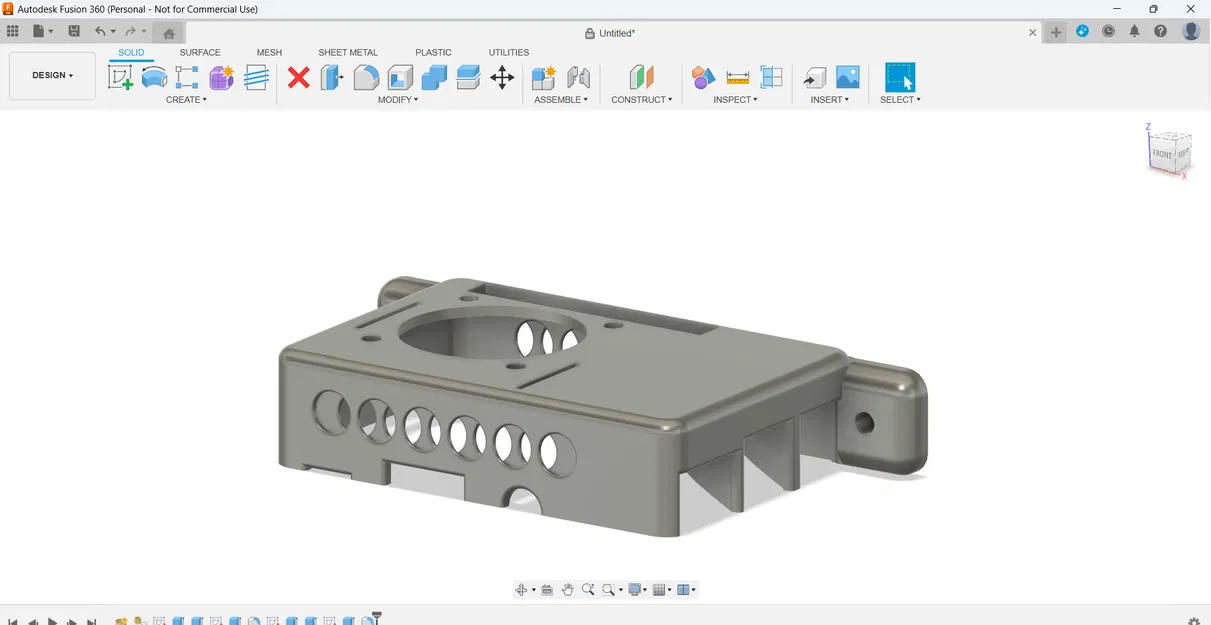The height and width of the screenshot is (625, 1211).
Task: Open the notifications bell
Action: point(1134,32)
